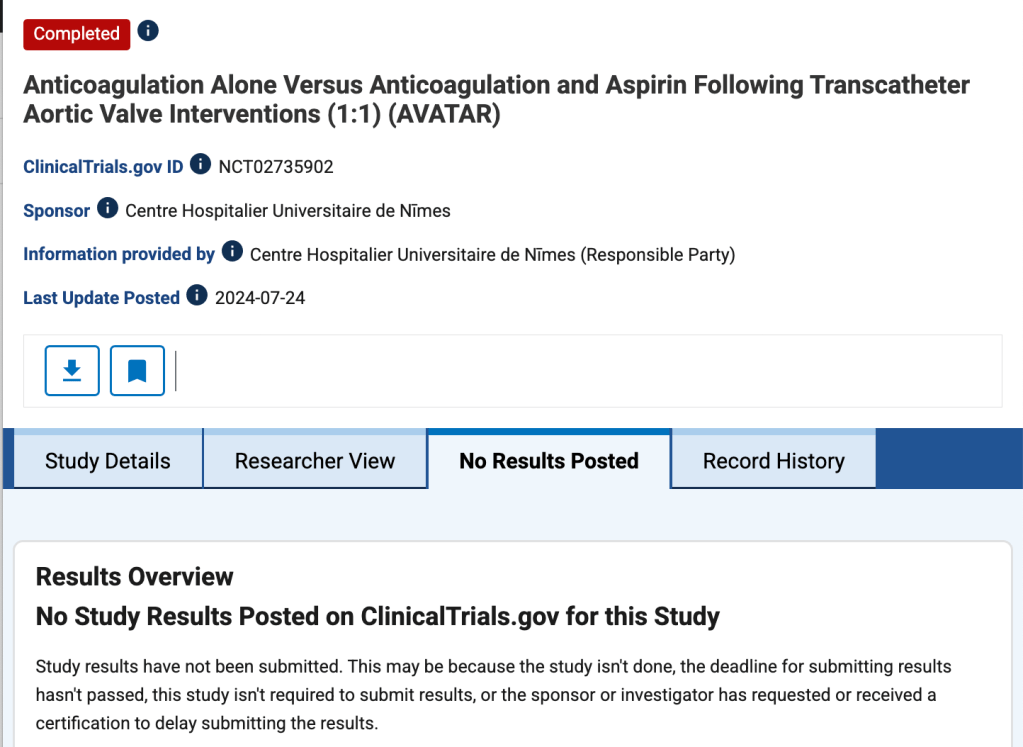Viewport: 1023px width, 747px height.
Task: Select the No Results Posted tab
Action: click(x=549, y=461)
